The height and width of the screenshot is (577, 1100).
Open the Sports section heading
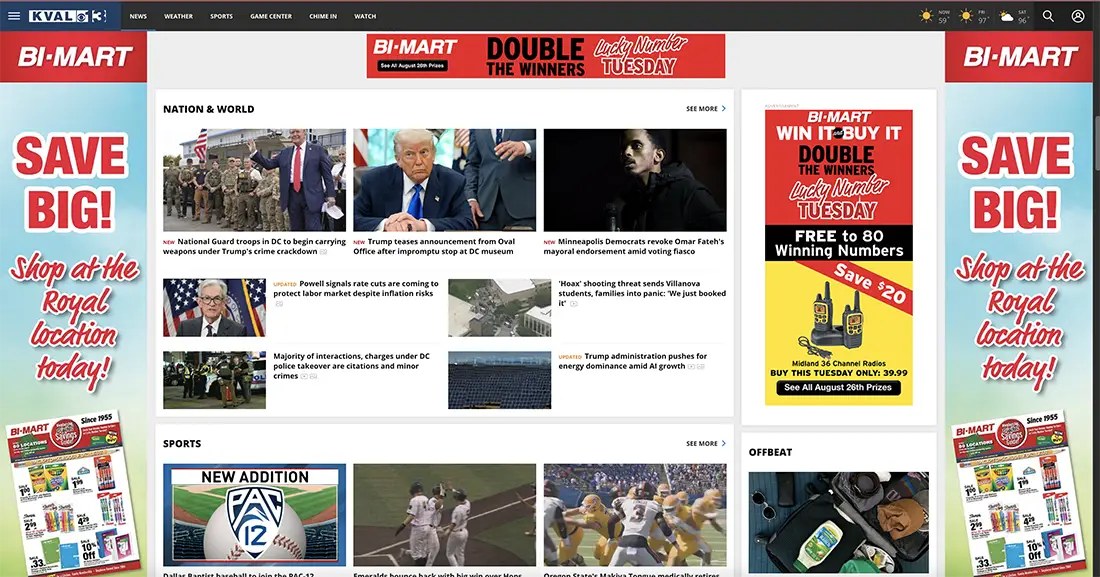click(x=182, y=444)
